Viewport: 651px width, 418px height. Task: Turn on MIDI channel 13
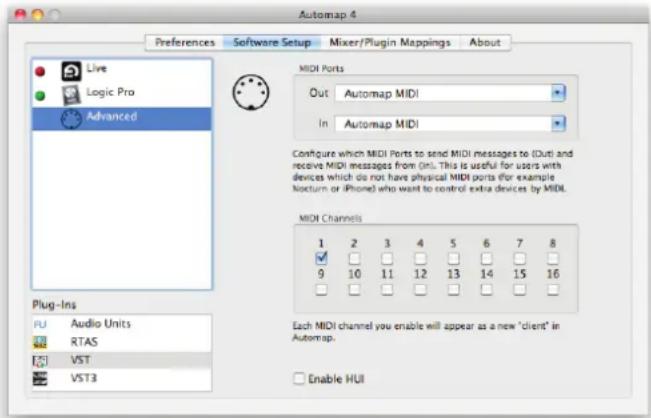click(453, 289)
